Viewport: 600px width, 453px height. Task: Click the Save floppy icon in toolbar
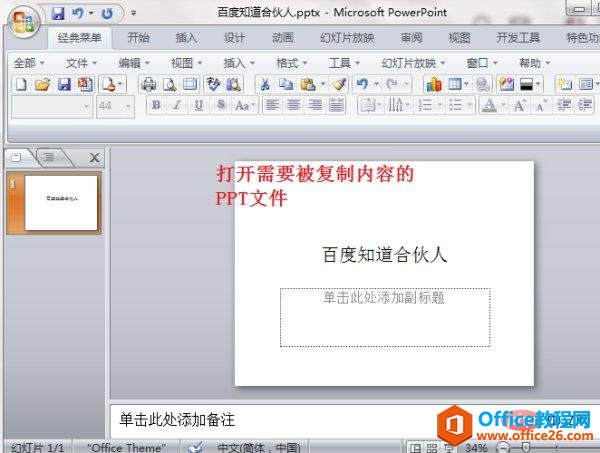[x=64, y=84]
